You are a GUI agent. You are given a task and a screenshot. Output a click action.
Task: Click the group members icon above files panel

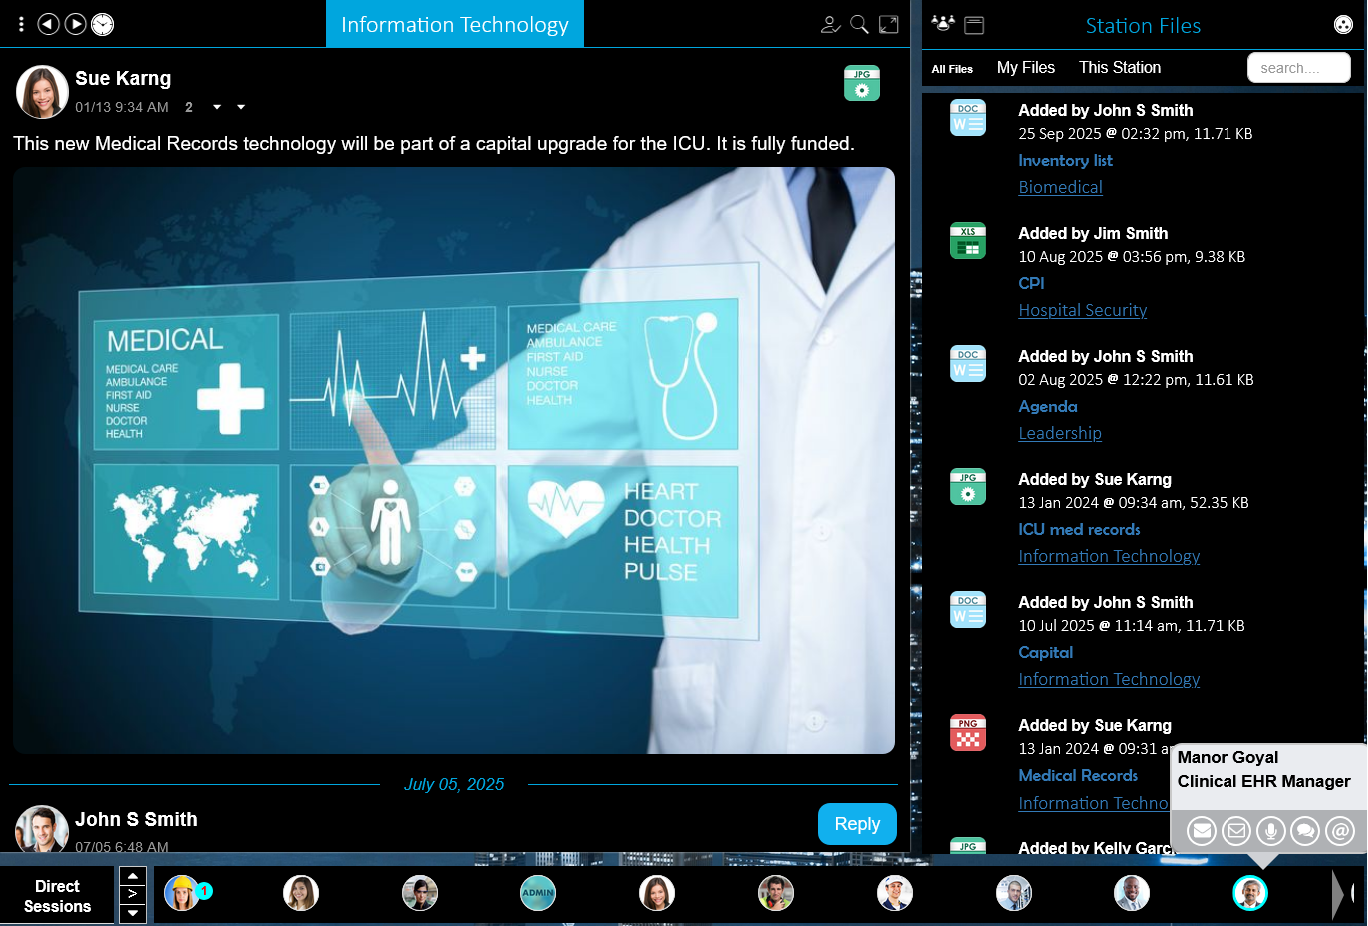tap(942, 24)
